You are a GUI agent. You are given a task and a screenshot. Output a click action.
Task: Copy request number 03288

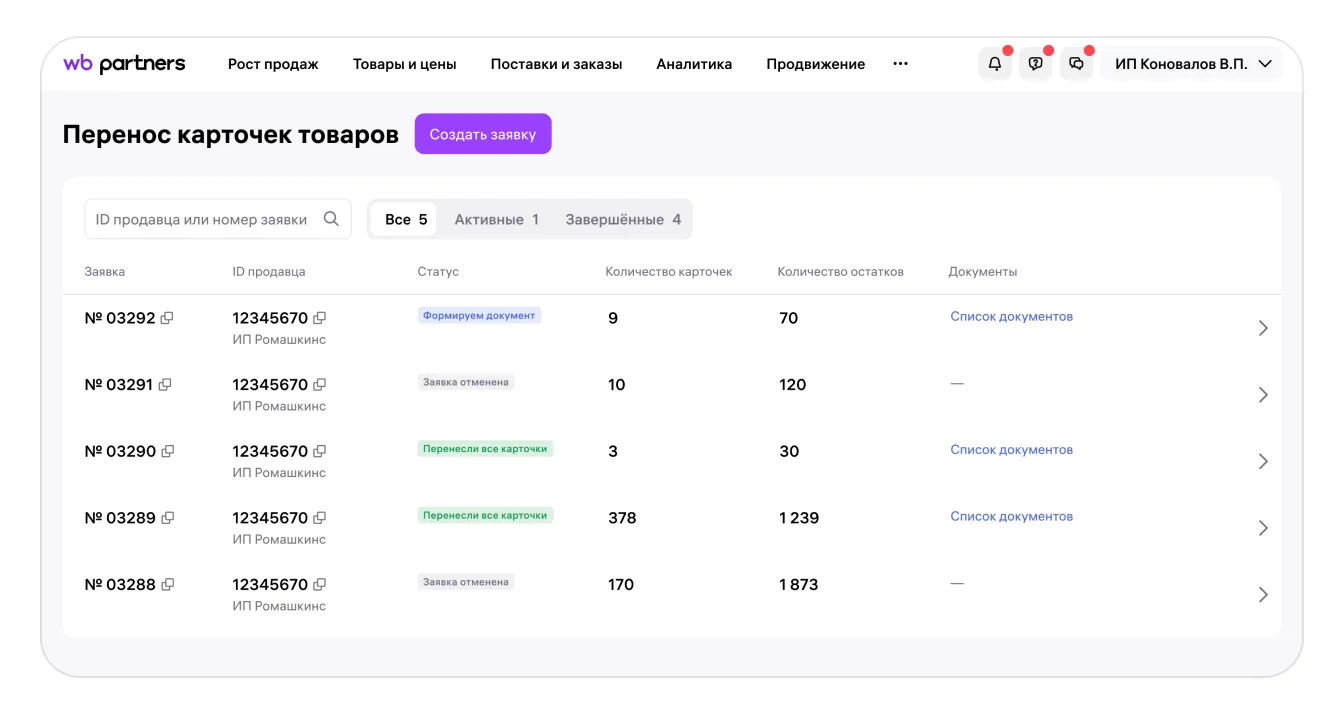[x=168, y=584]
